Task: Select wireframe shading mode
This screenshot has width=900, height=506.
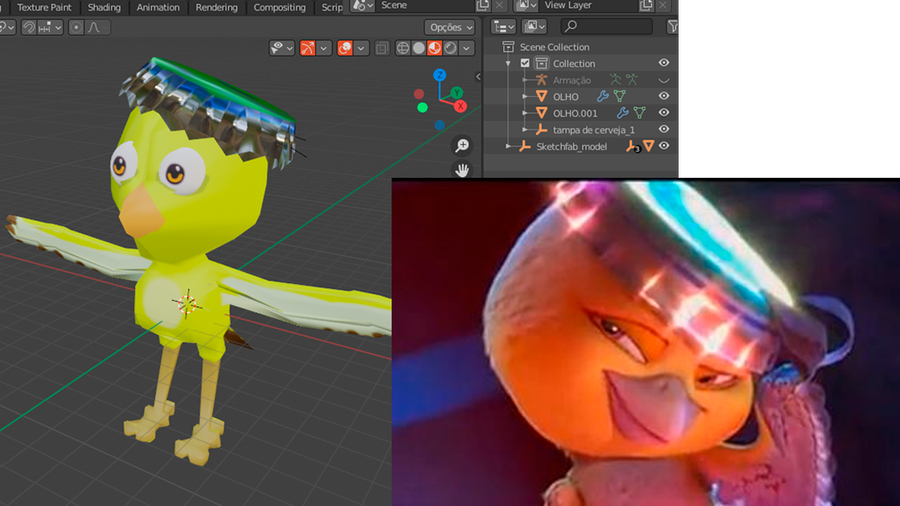Action: [403, 48]
